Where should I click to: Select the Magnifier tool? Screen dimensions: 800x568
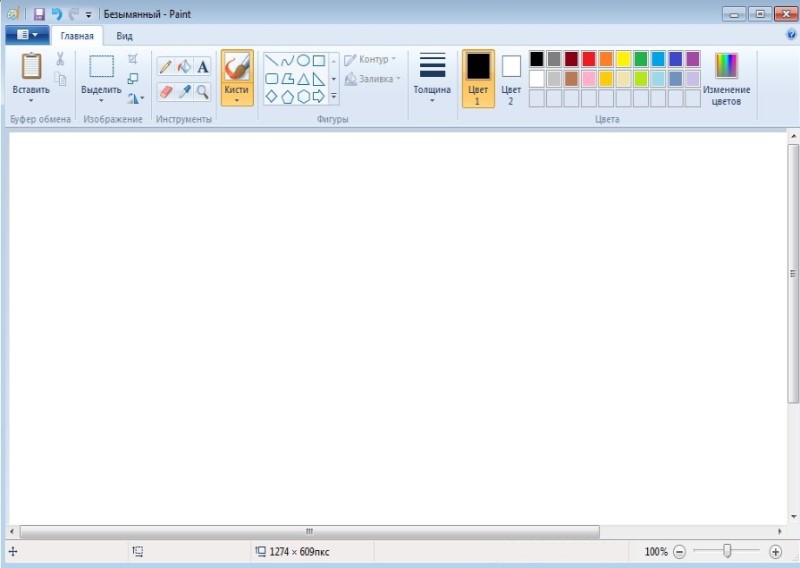(x=203, y=92)
